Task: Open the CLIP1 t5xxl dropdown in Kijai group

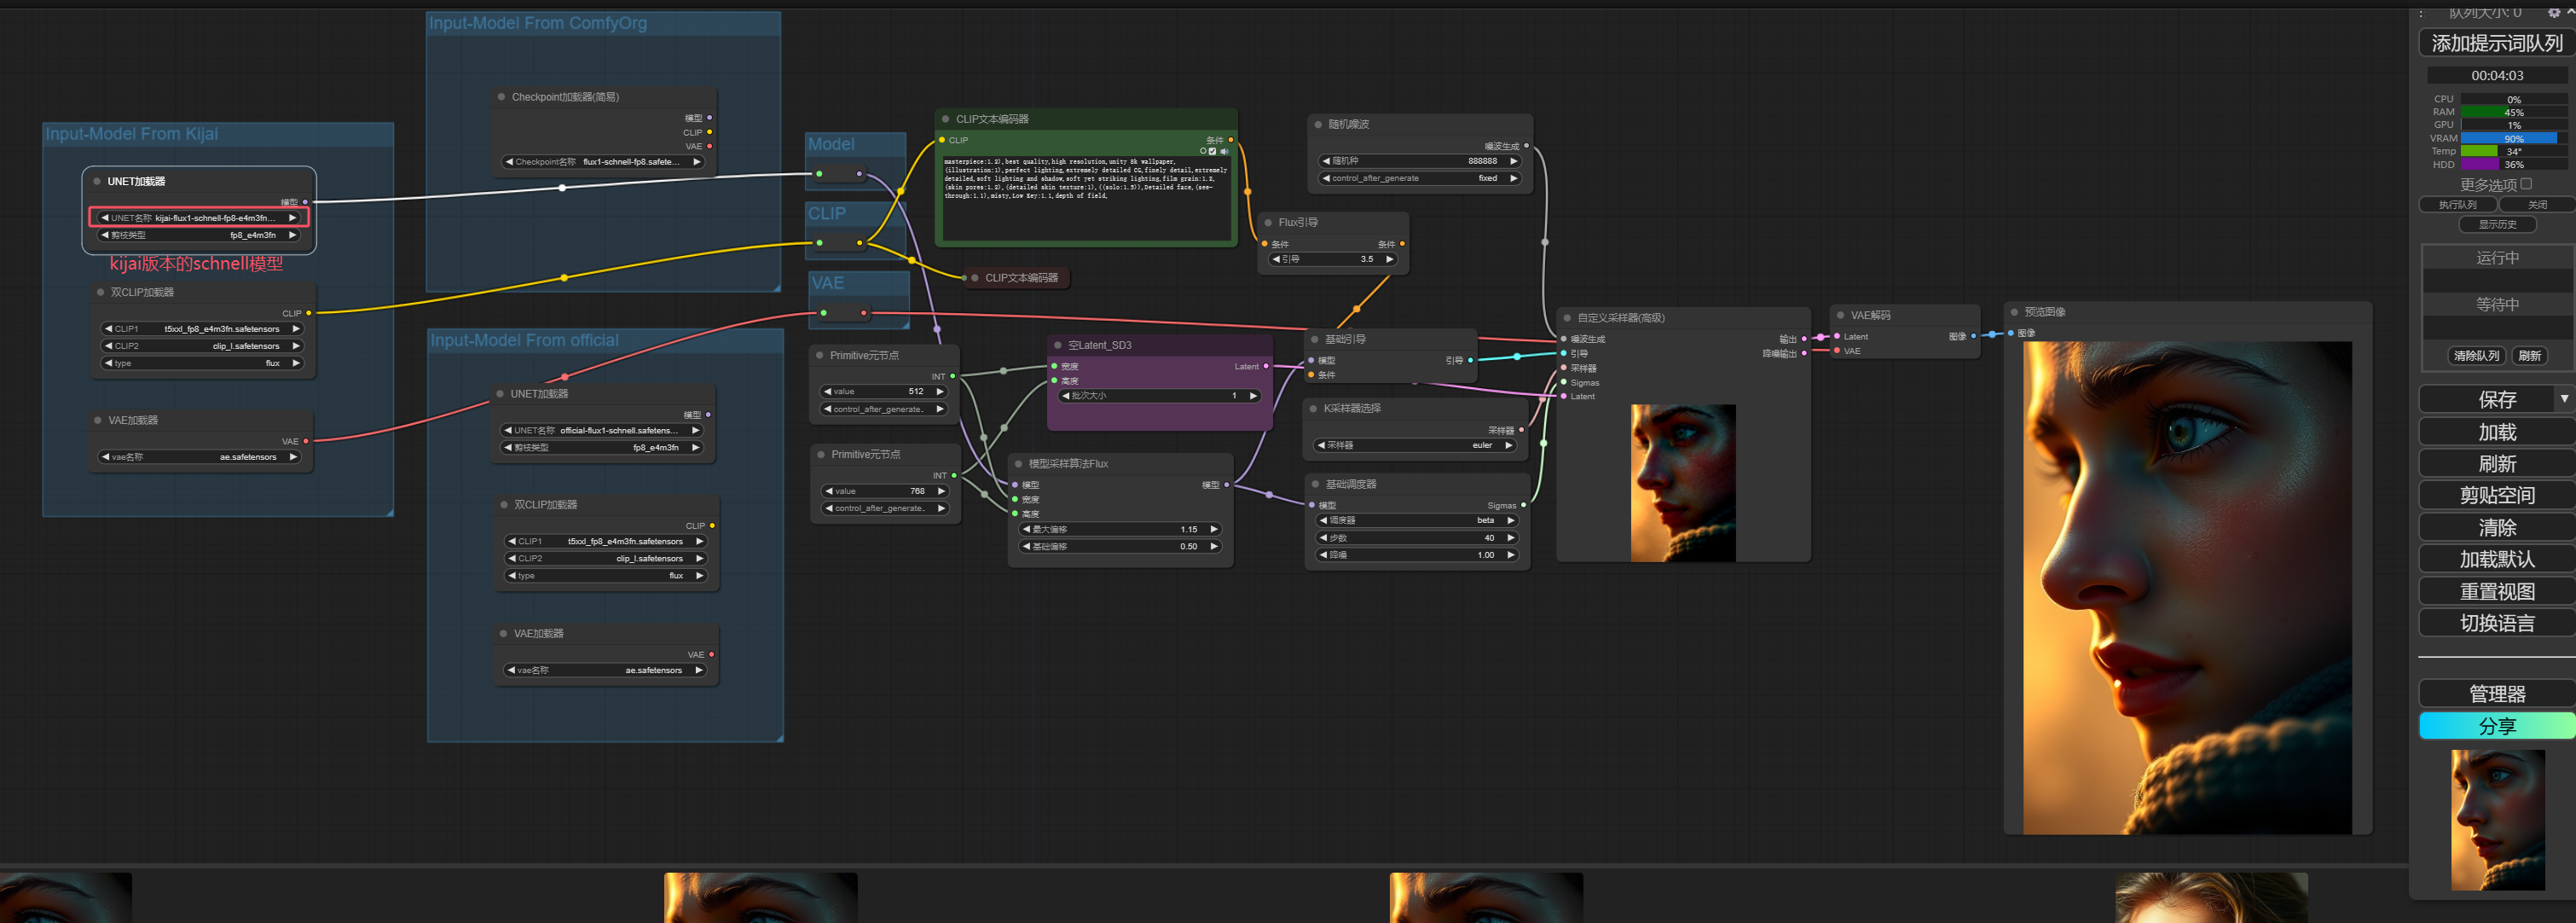Action: (x=201, y=329)
